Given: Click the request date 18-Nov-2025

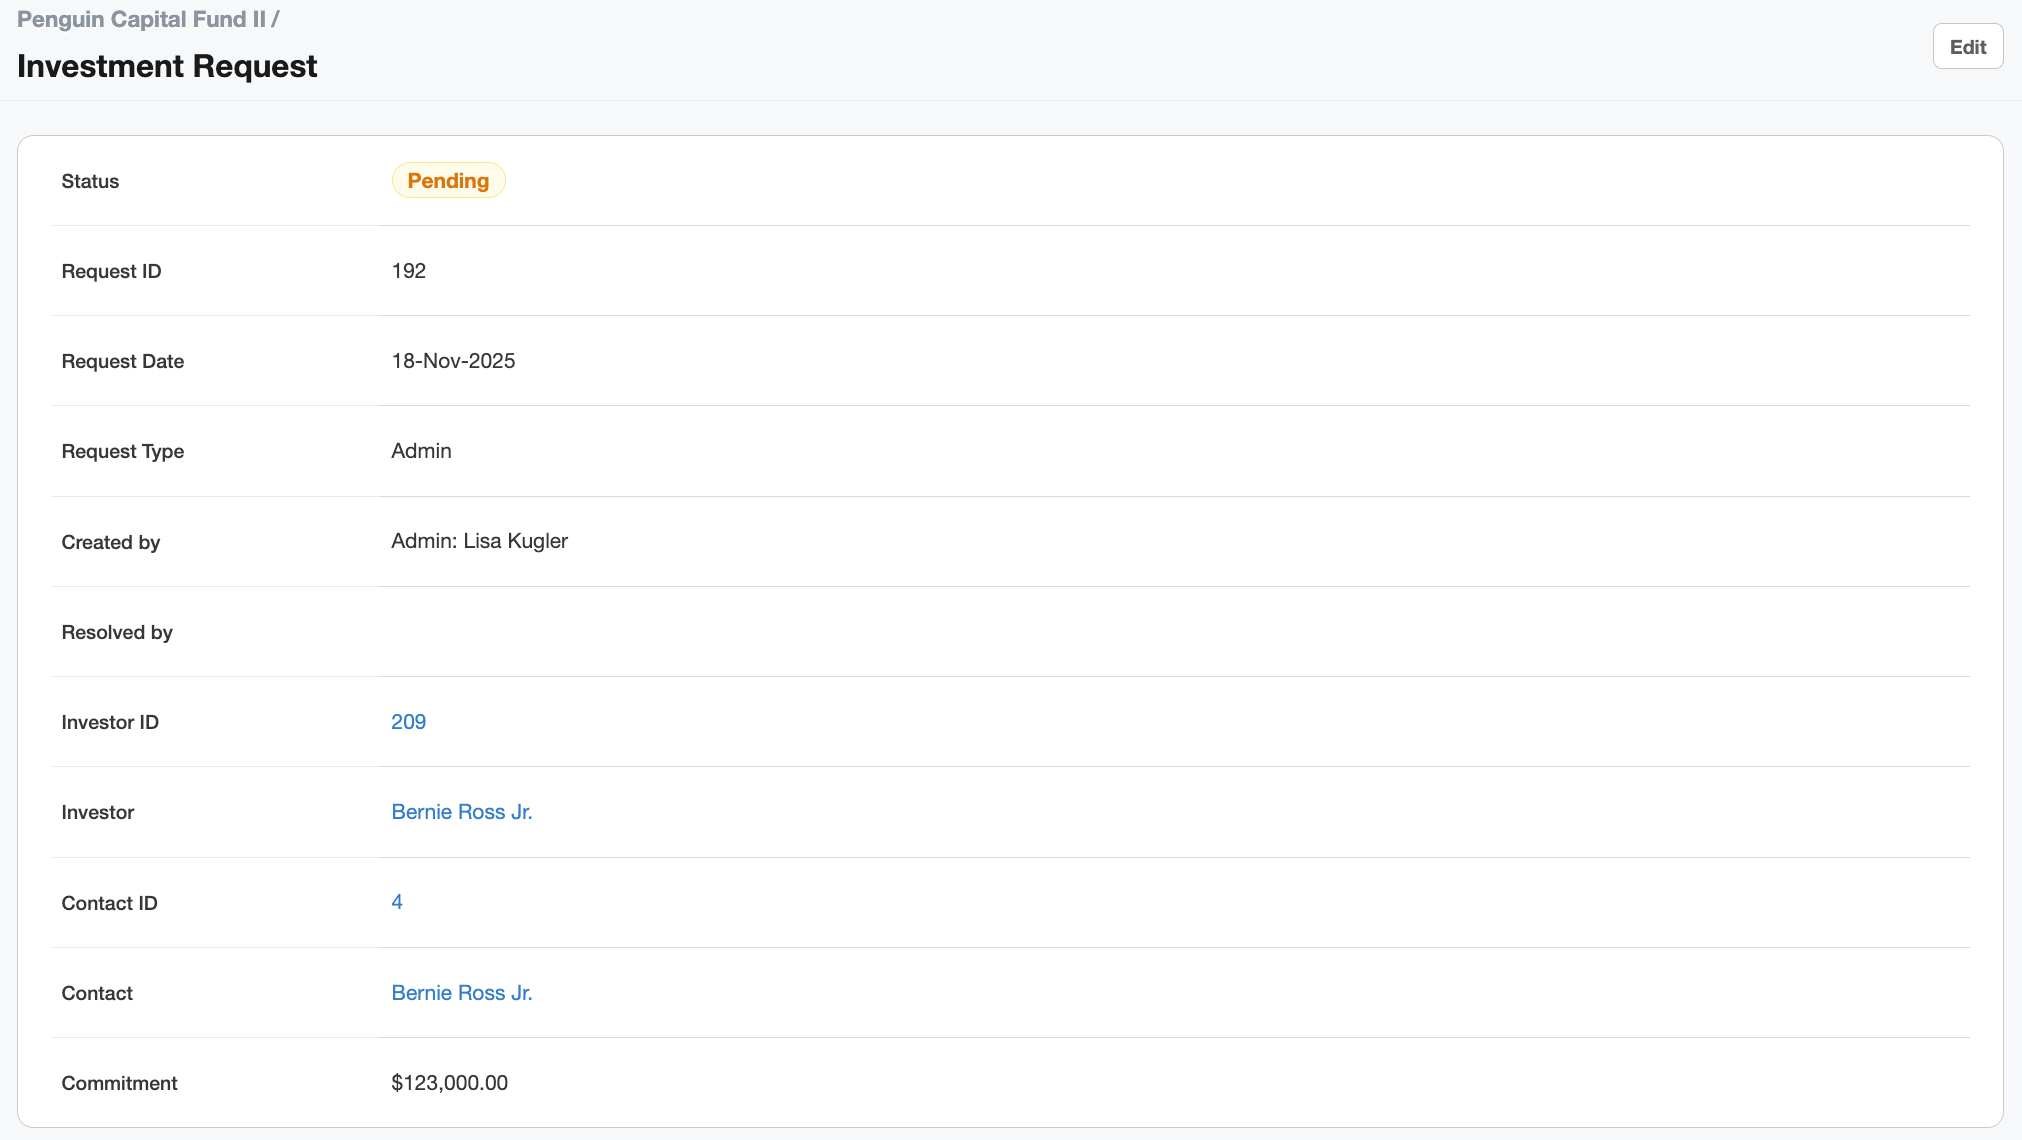Looking at the screenshot, I should pyautogui.click(x=453, y=361).
